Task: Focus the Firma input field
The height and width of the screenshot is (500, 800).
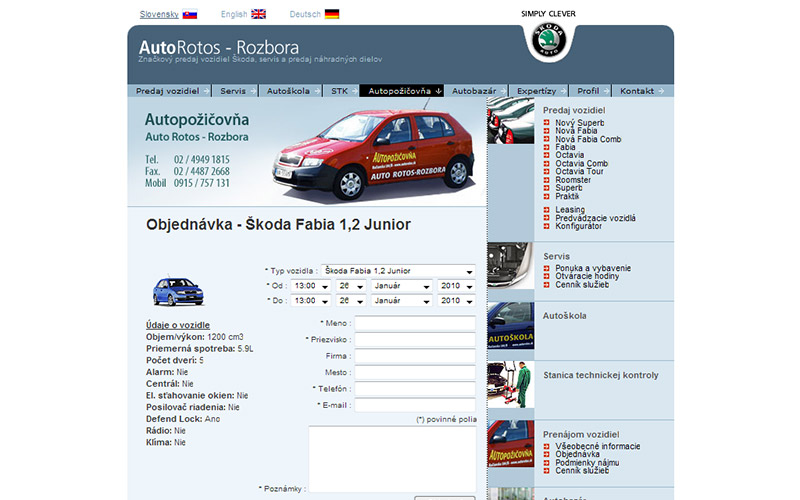Action: point(415,356)
